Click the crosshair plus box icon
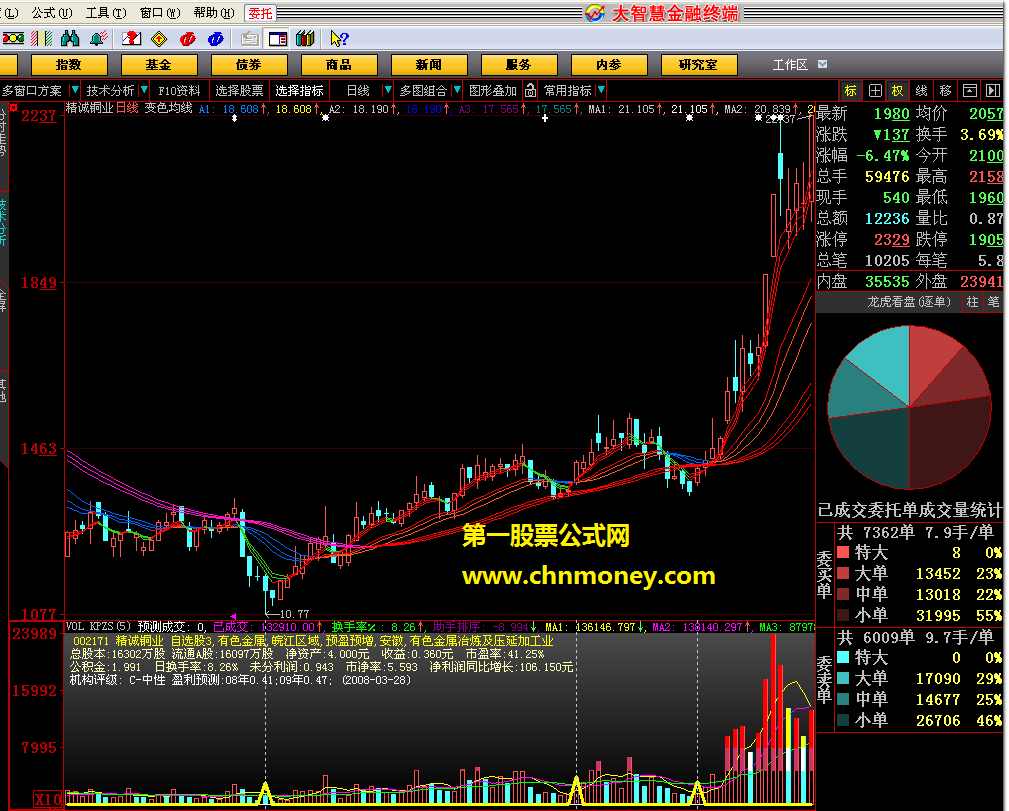This screenshot has width=1009, height=811. point(875,91)
